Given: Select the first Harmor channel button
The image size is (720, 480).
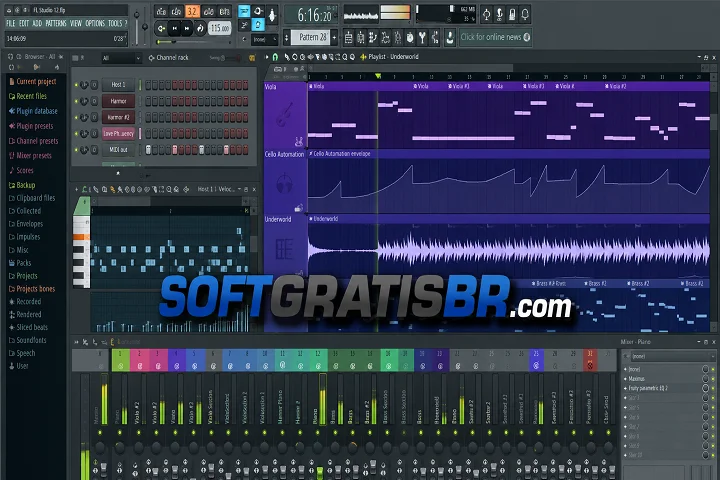Looking at the screenshot, I should 118,101.
